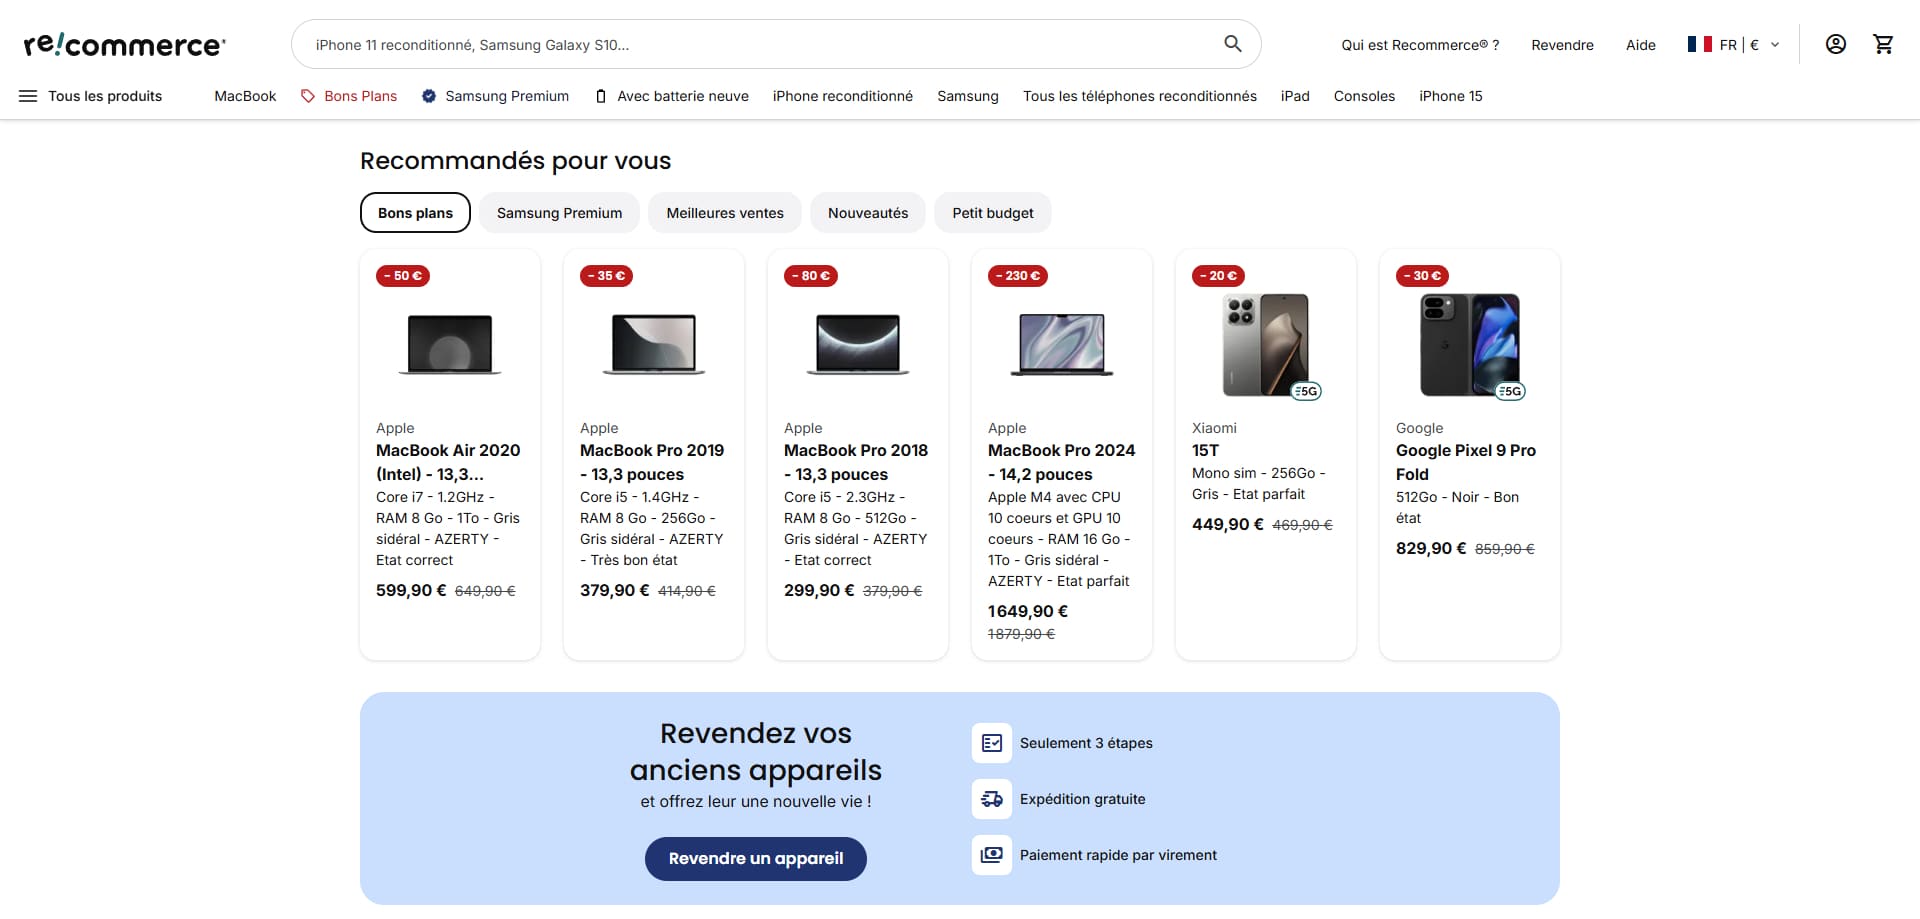This screenshot has height=919, width=1920.
Task: Open the Tous les produits menu
Action: point(90,96)
